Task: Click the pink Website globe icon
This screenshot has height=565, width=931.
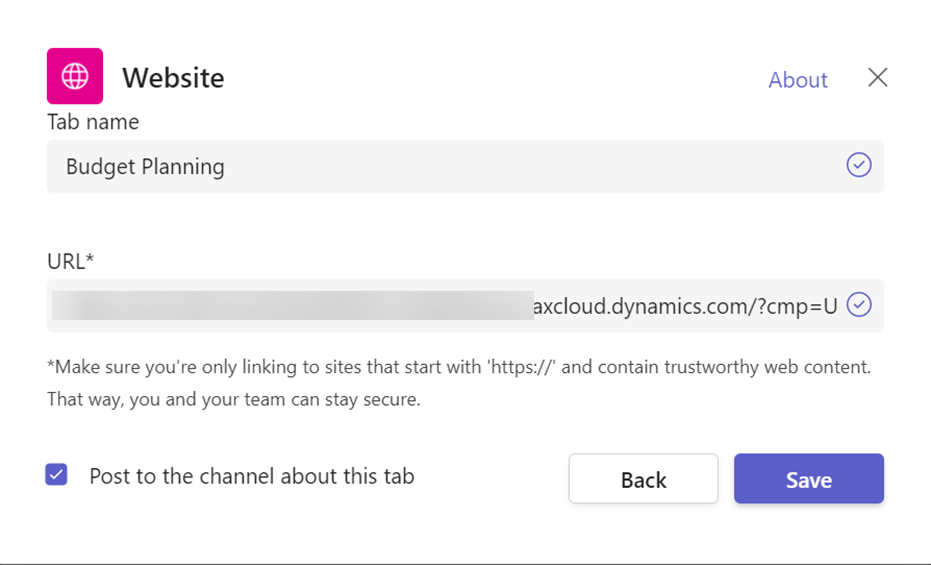Action: click(75, 76)
